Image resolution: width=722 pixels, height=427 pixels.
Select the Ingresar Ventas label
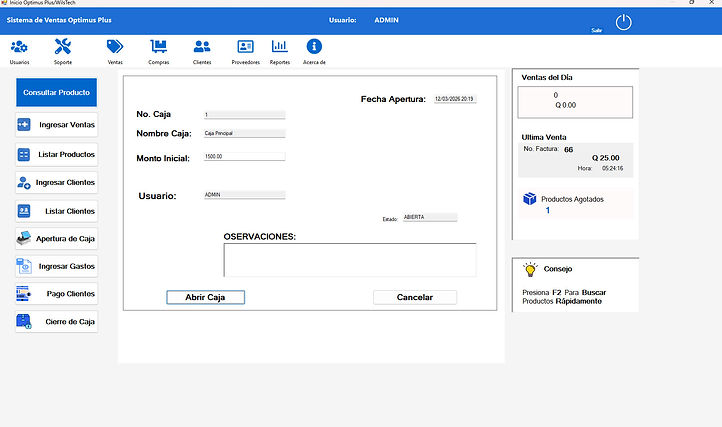(x=67, y=124)
